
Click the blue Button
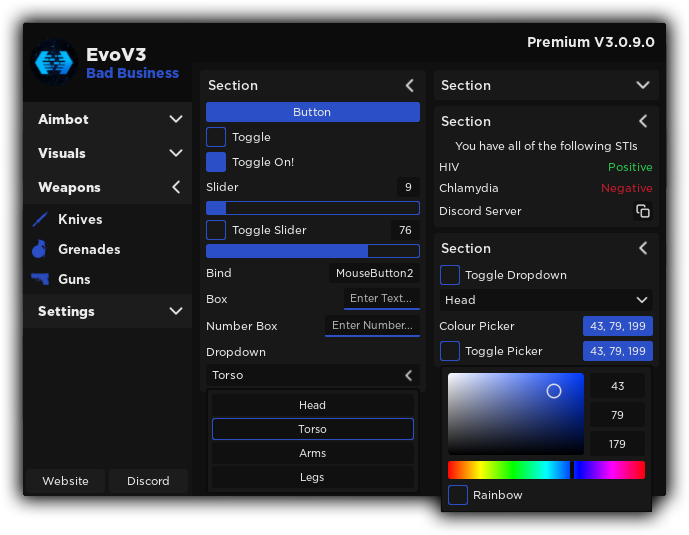pyautogui.click(x=313, y=112)
